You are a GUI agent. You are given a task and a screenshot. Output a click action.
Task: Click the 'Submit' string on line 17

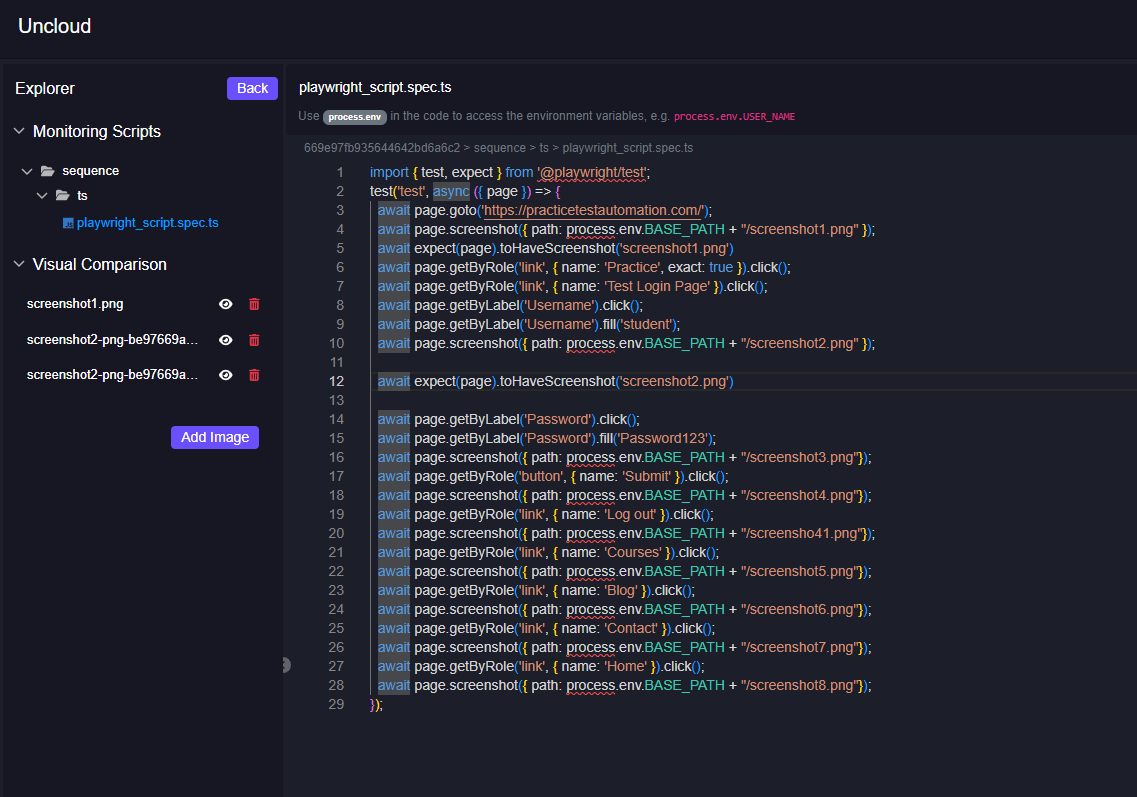[x=647, y=476]
